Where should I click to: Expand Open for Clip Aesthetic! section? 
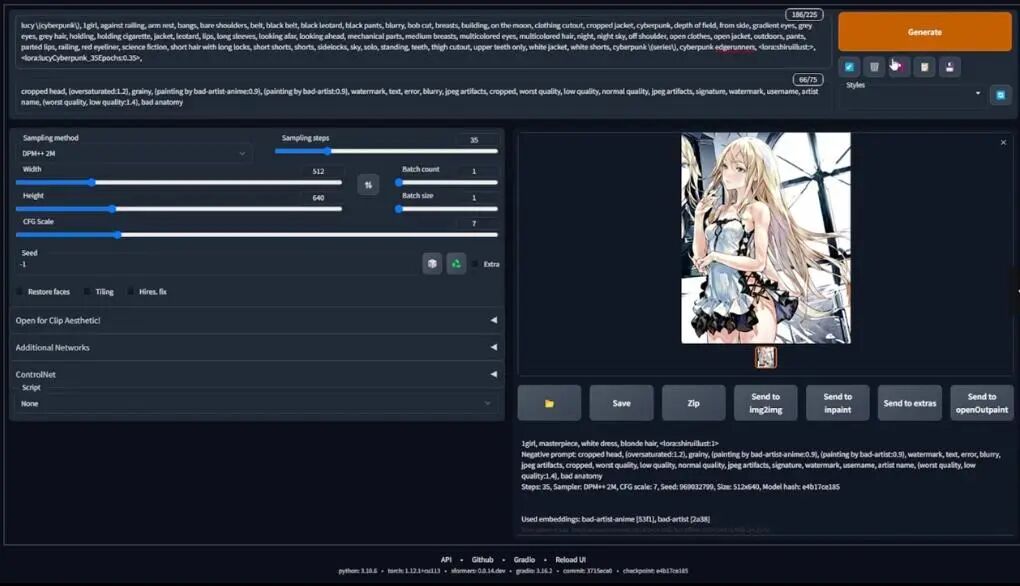pos(256,320)
